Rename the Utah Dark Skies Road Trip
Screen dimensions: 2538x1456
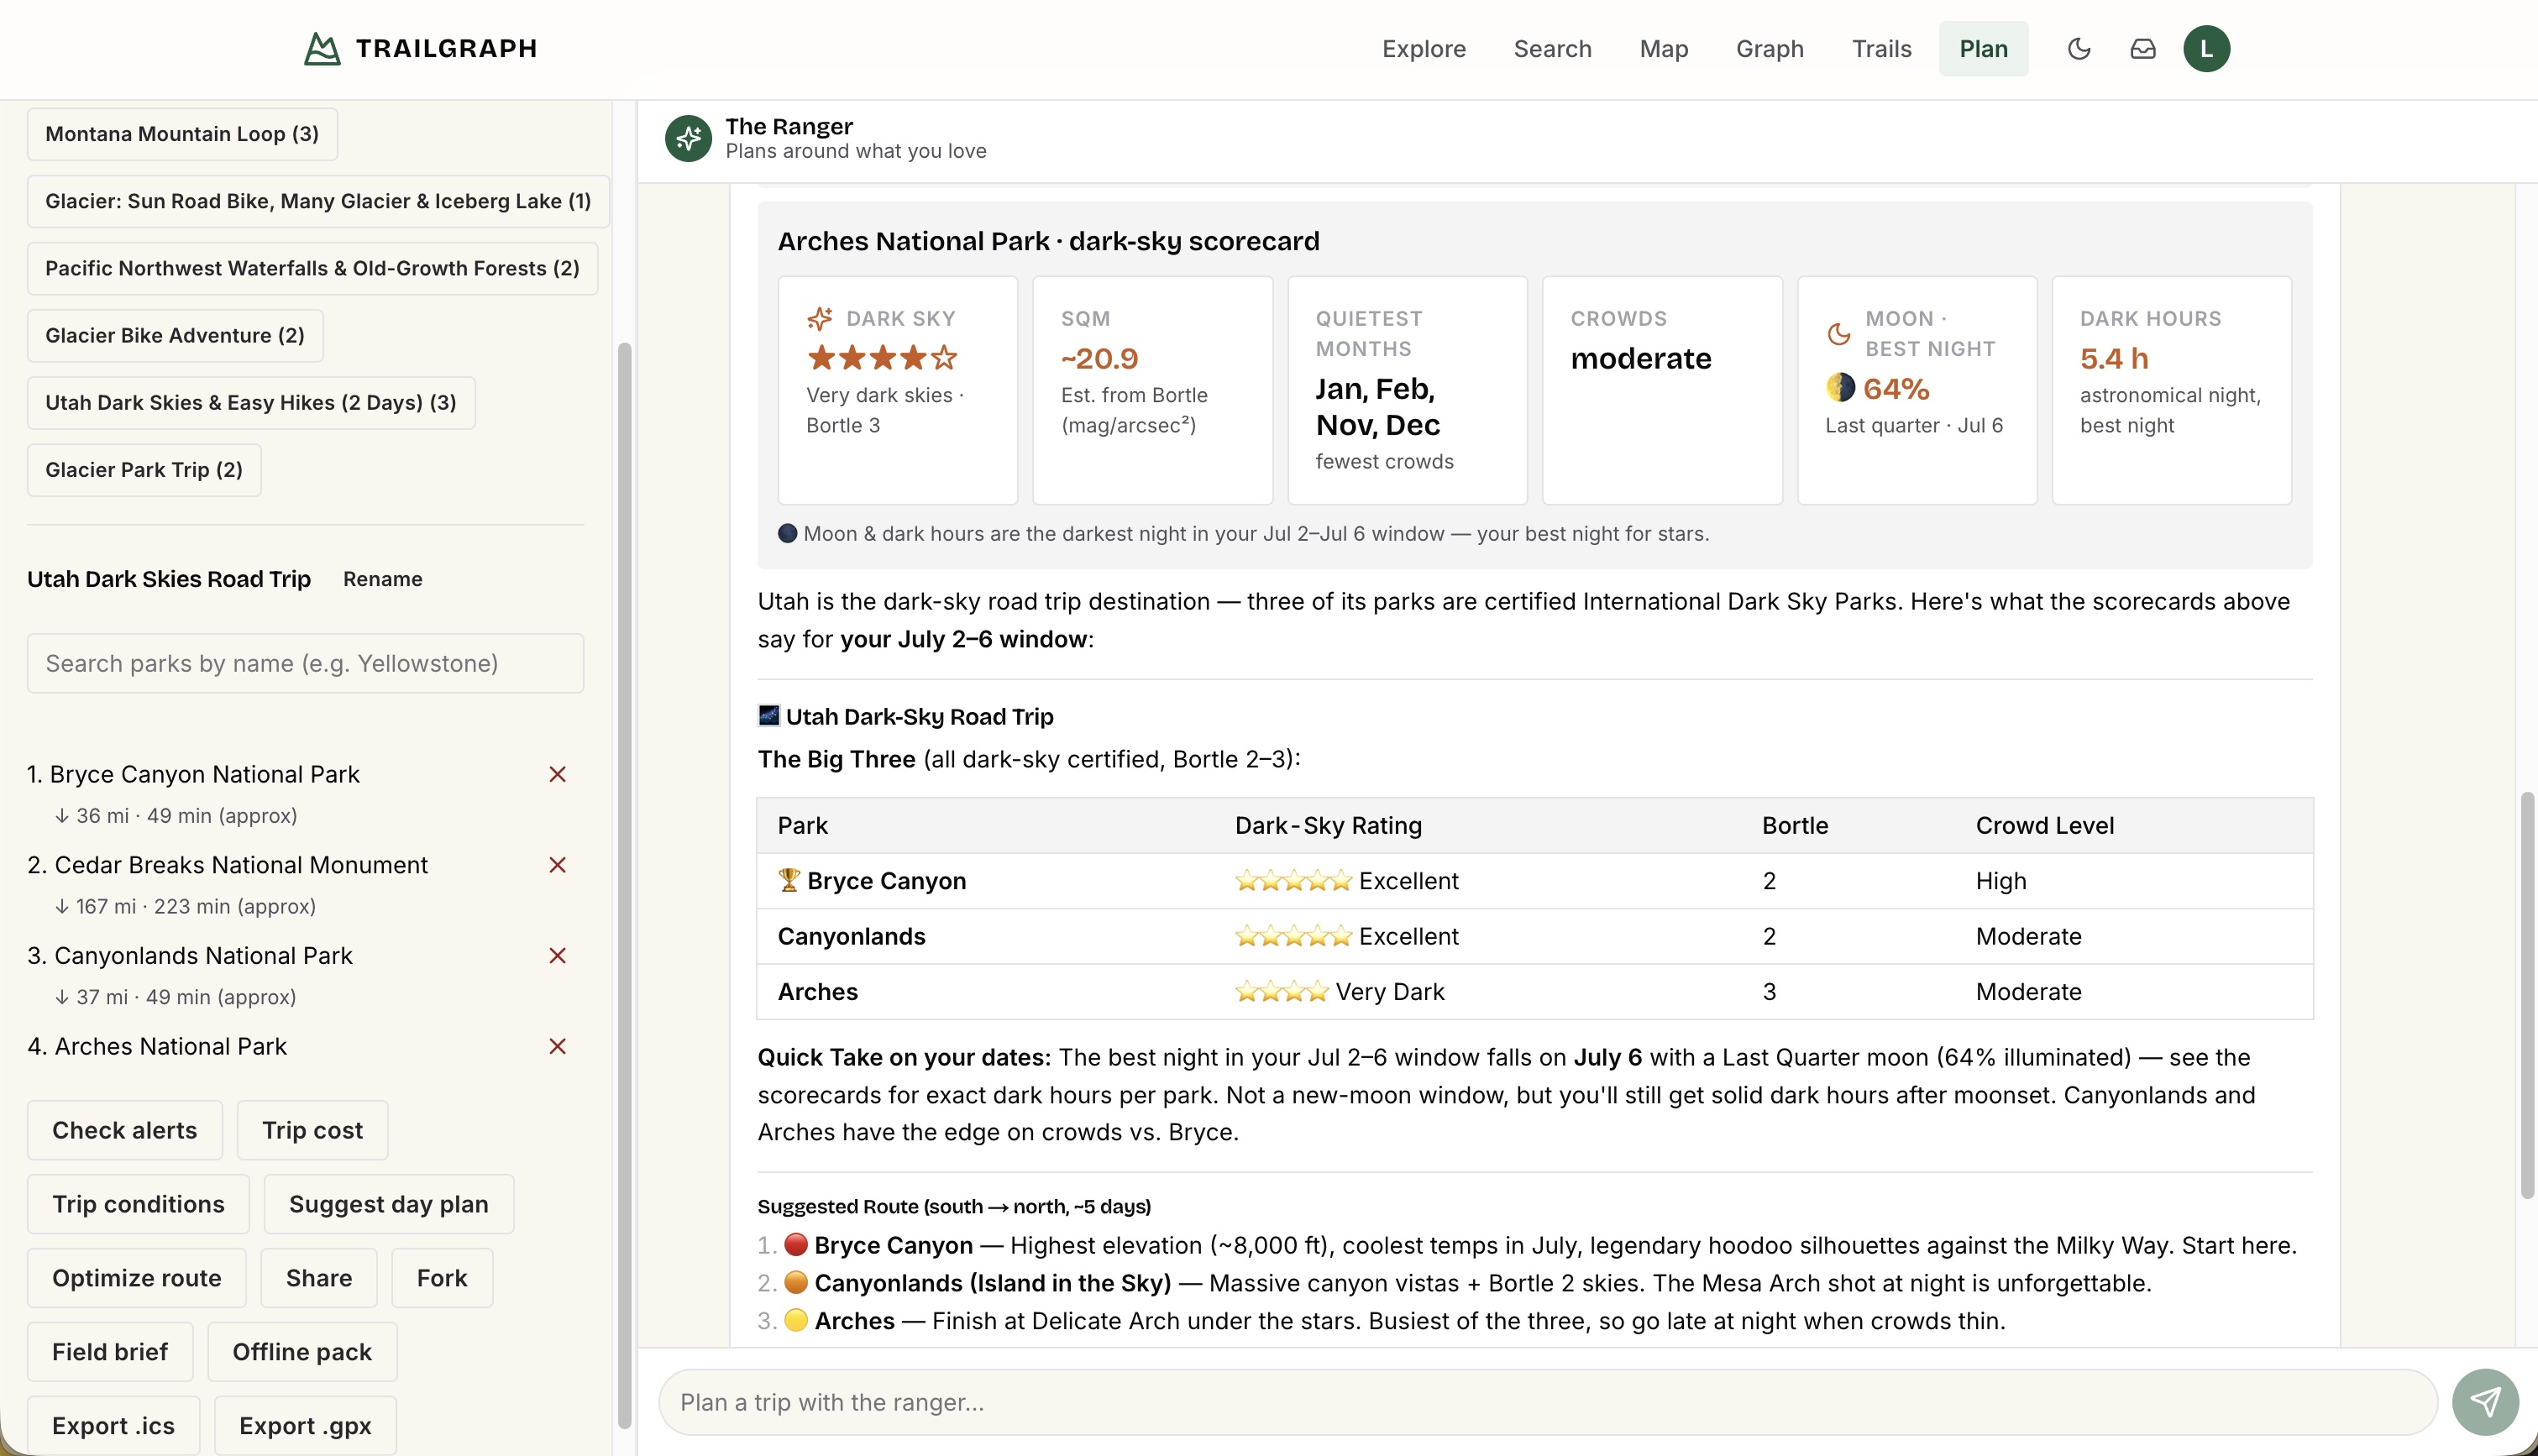click(x=382, y=579)
